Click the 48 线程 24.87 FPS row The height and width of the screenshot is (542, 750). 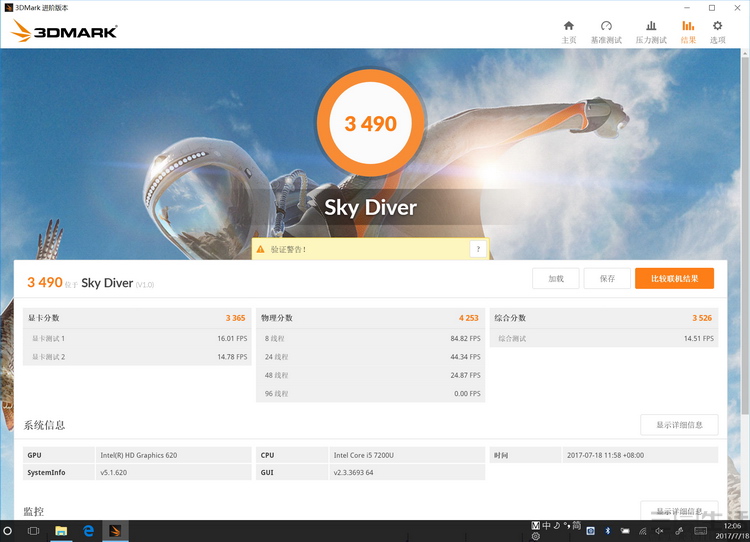pos(370,375)
